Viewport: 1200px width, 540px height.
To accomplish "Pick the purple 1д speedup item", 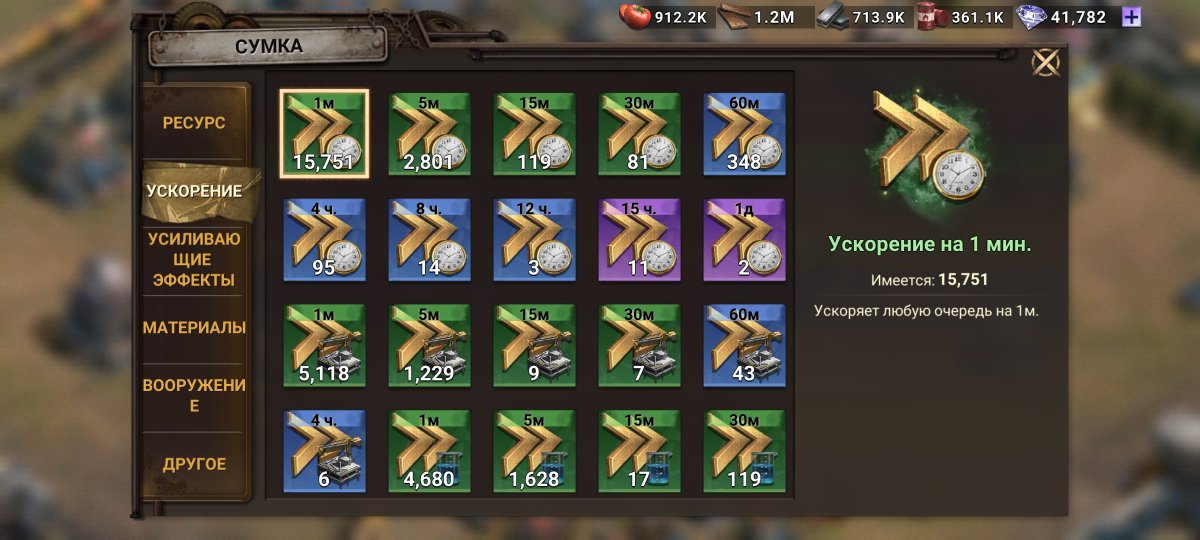I will 745,239.
